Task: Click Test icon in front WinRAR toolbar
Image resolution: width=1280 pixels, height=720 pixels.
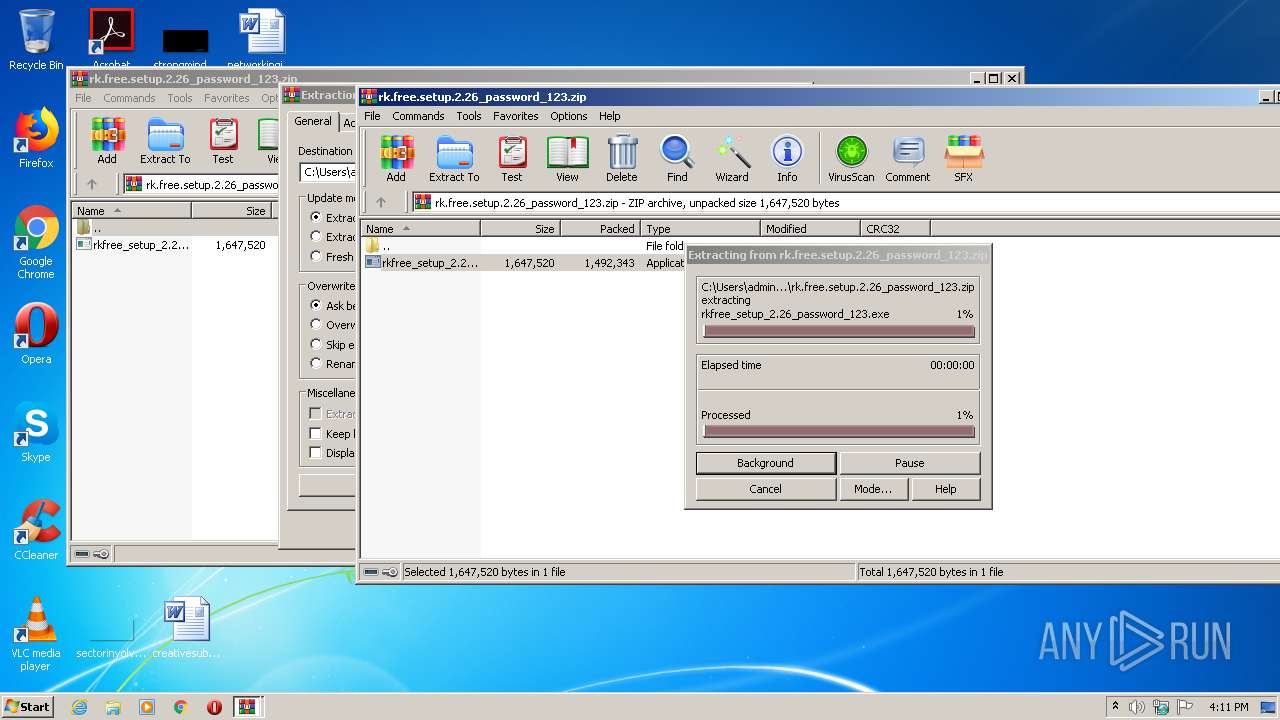Action: point(512,159)
